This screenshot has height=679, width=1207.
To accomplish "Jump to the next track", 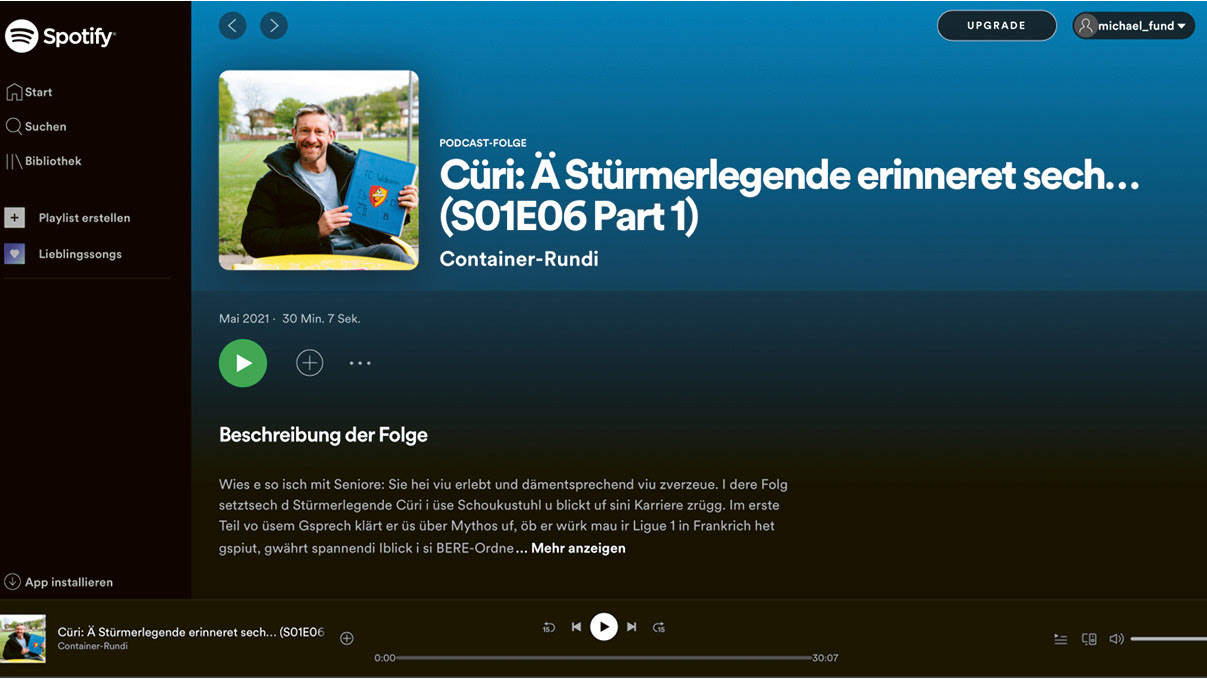I will point(632,627).
